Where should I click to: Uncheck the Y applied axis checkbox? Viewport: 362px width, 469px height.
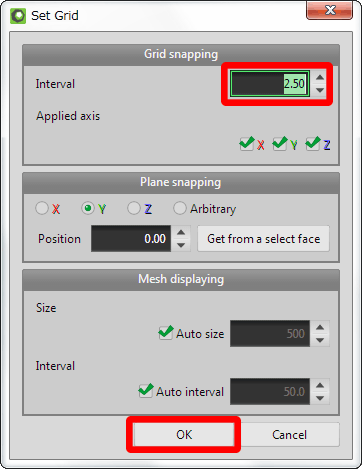pyautogui.click(x=279, y=144)
